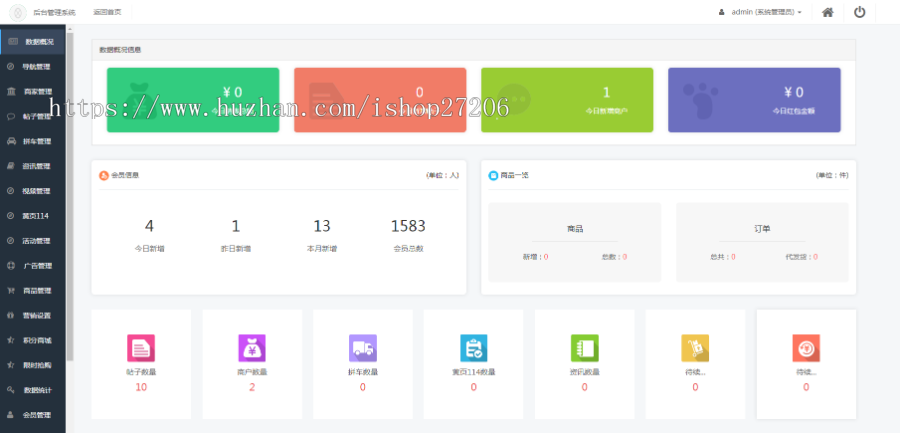The height and width of the screenshot is (433, 900).
Task: Open 视频管理 in the sidebar
Action: click(x=33, y=191)
